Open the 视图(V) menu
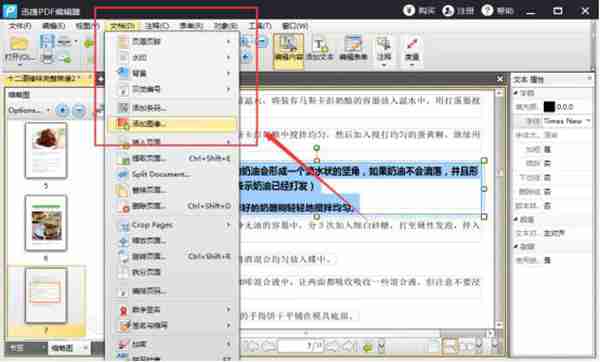This screenshot has width=600, height=362. coord(87,26)
